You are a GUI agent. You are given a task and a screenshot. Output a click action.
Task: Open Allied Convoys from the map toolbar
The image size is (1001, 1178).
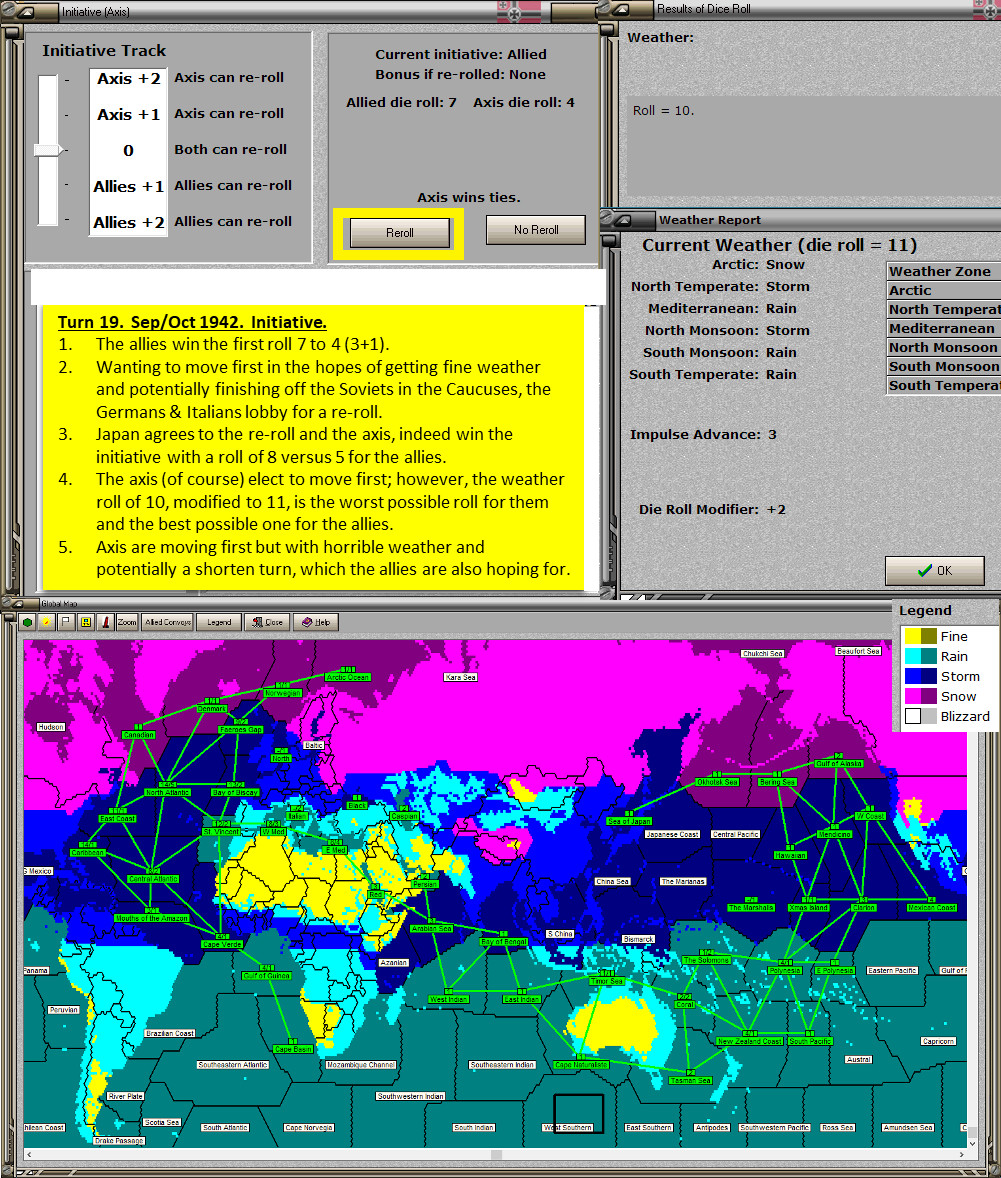click(168, 622)
